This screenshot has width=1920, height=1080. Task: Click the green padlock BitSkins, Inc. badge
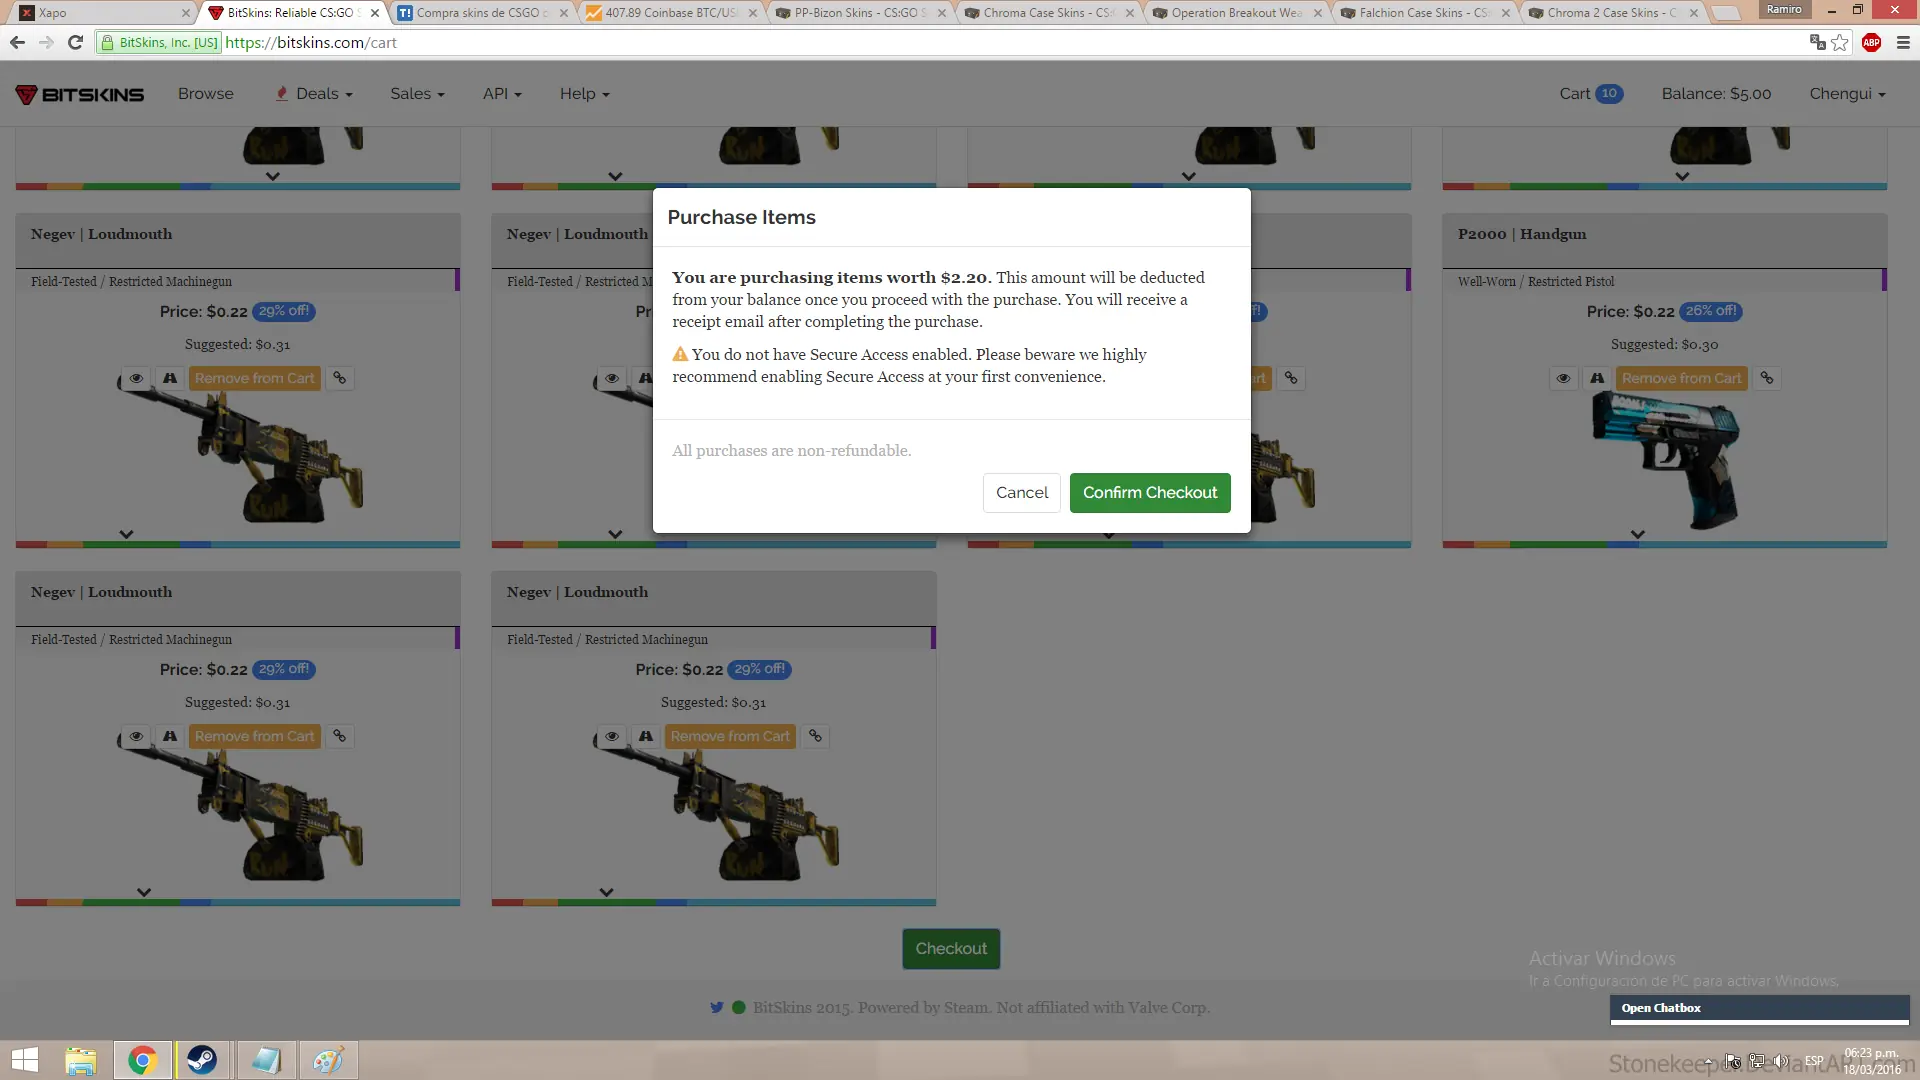coord(160,43)
